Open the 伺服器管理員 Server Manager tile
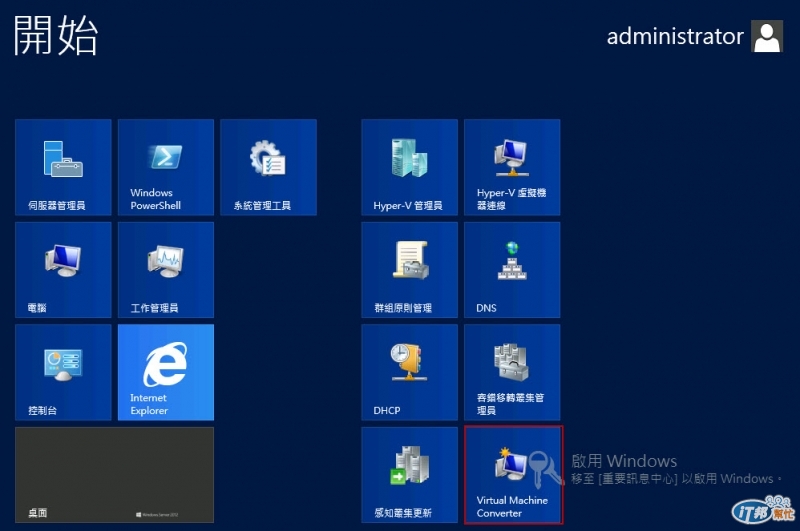The width and height of the screenshot is (800, 531). 63,167
